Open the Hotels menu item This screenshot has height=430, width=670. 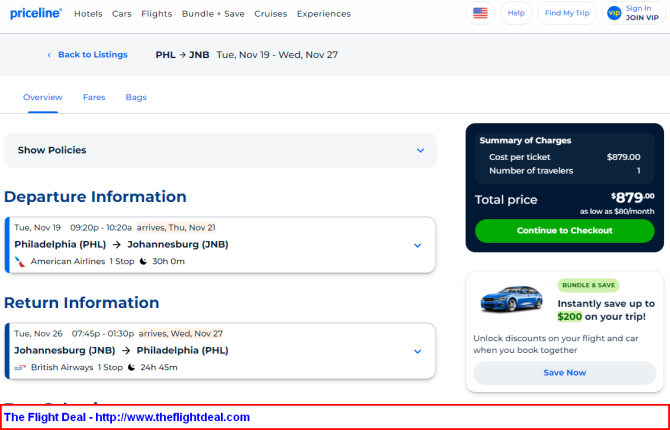(x=88, y=14)
